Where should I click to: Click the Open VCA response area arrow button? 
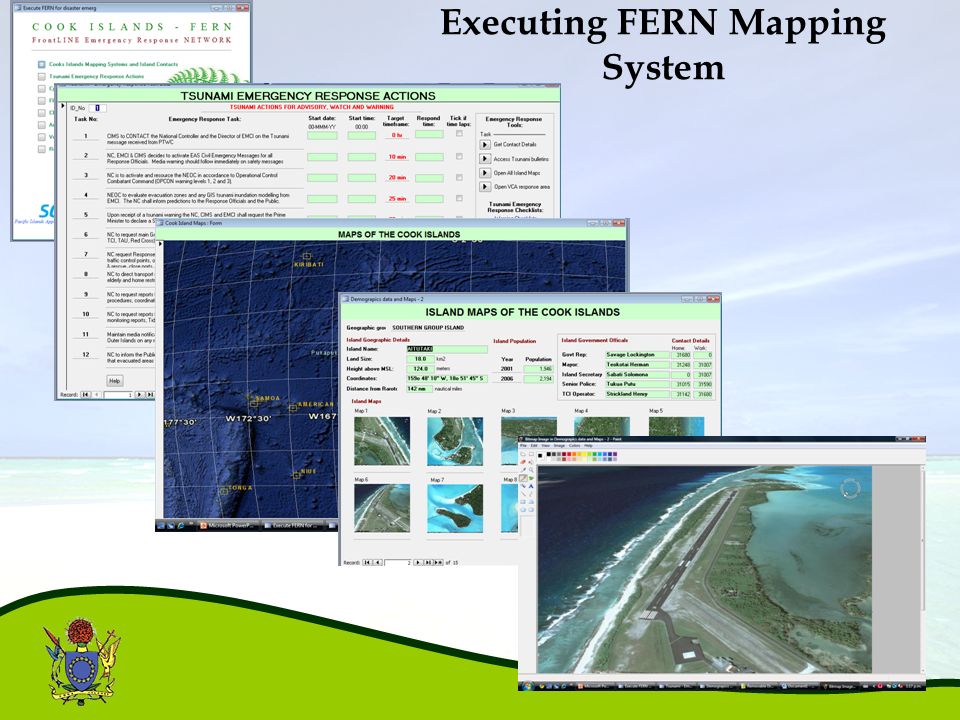484,187
